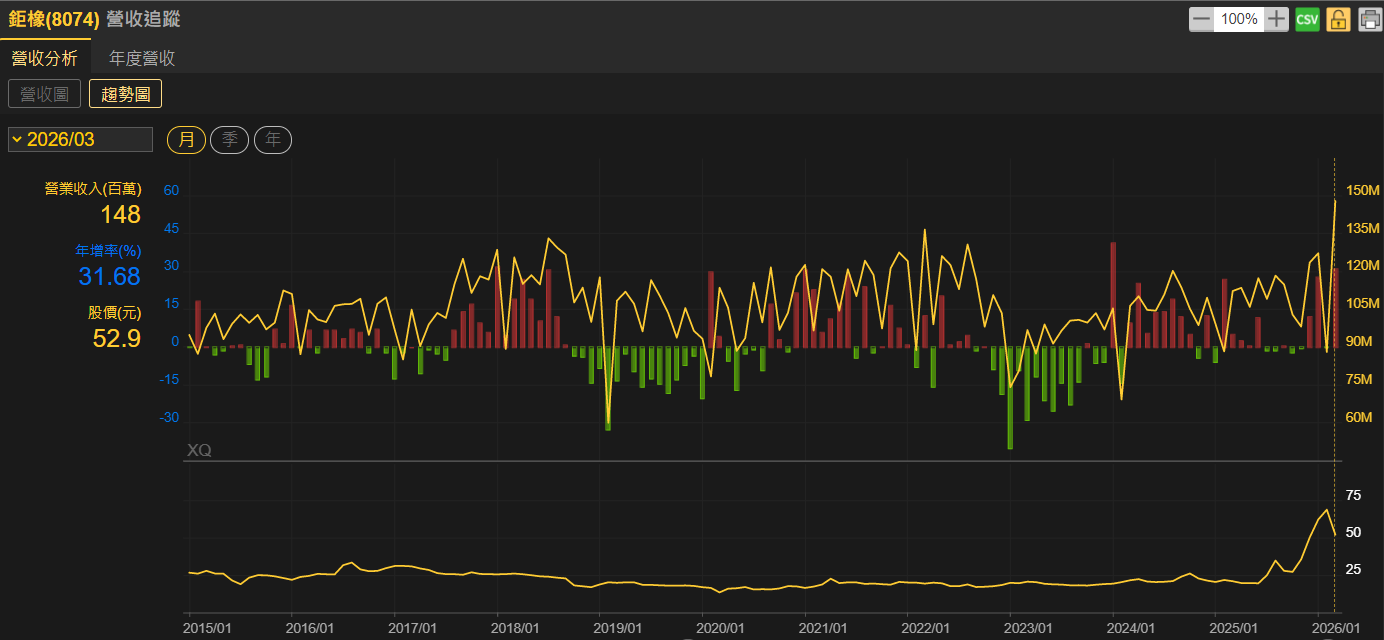Click the chevron arrow beside 2026/03

click(x=17, y=139)
